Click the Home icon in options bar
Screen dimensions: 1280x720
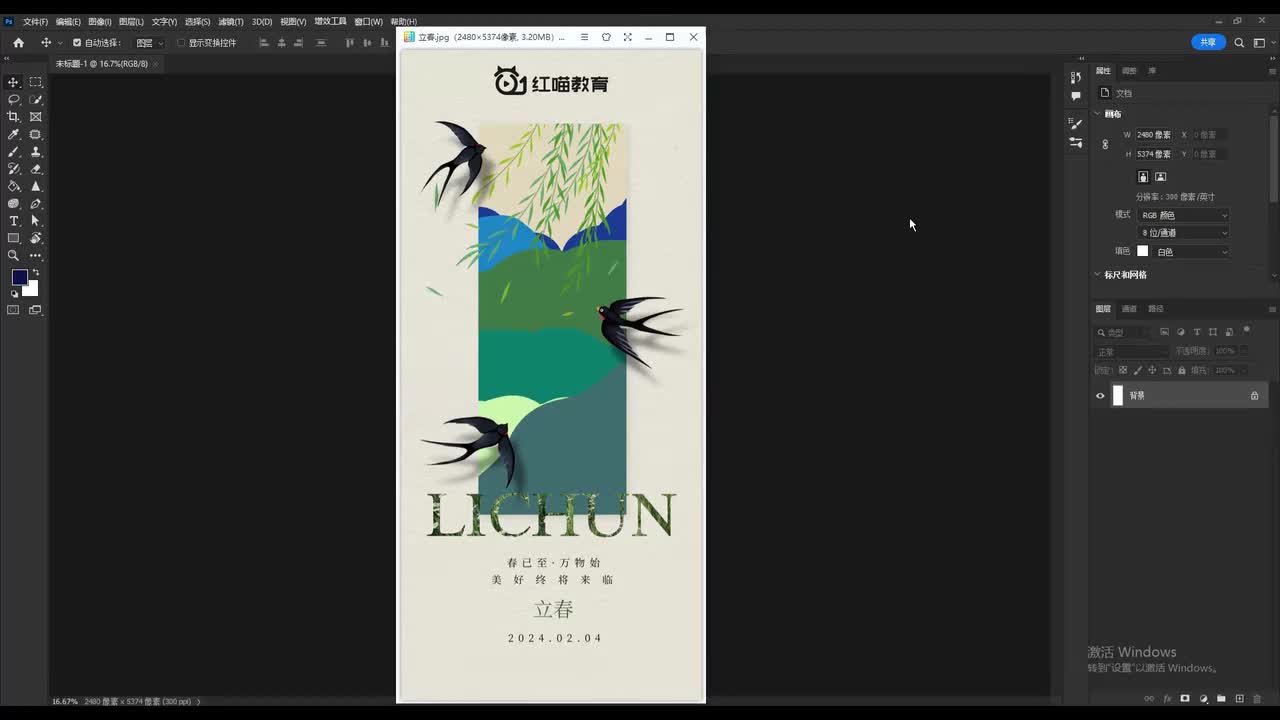pyautogui.click(x=18, y=43)
